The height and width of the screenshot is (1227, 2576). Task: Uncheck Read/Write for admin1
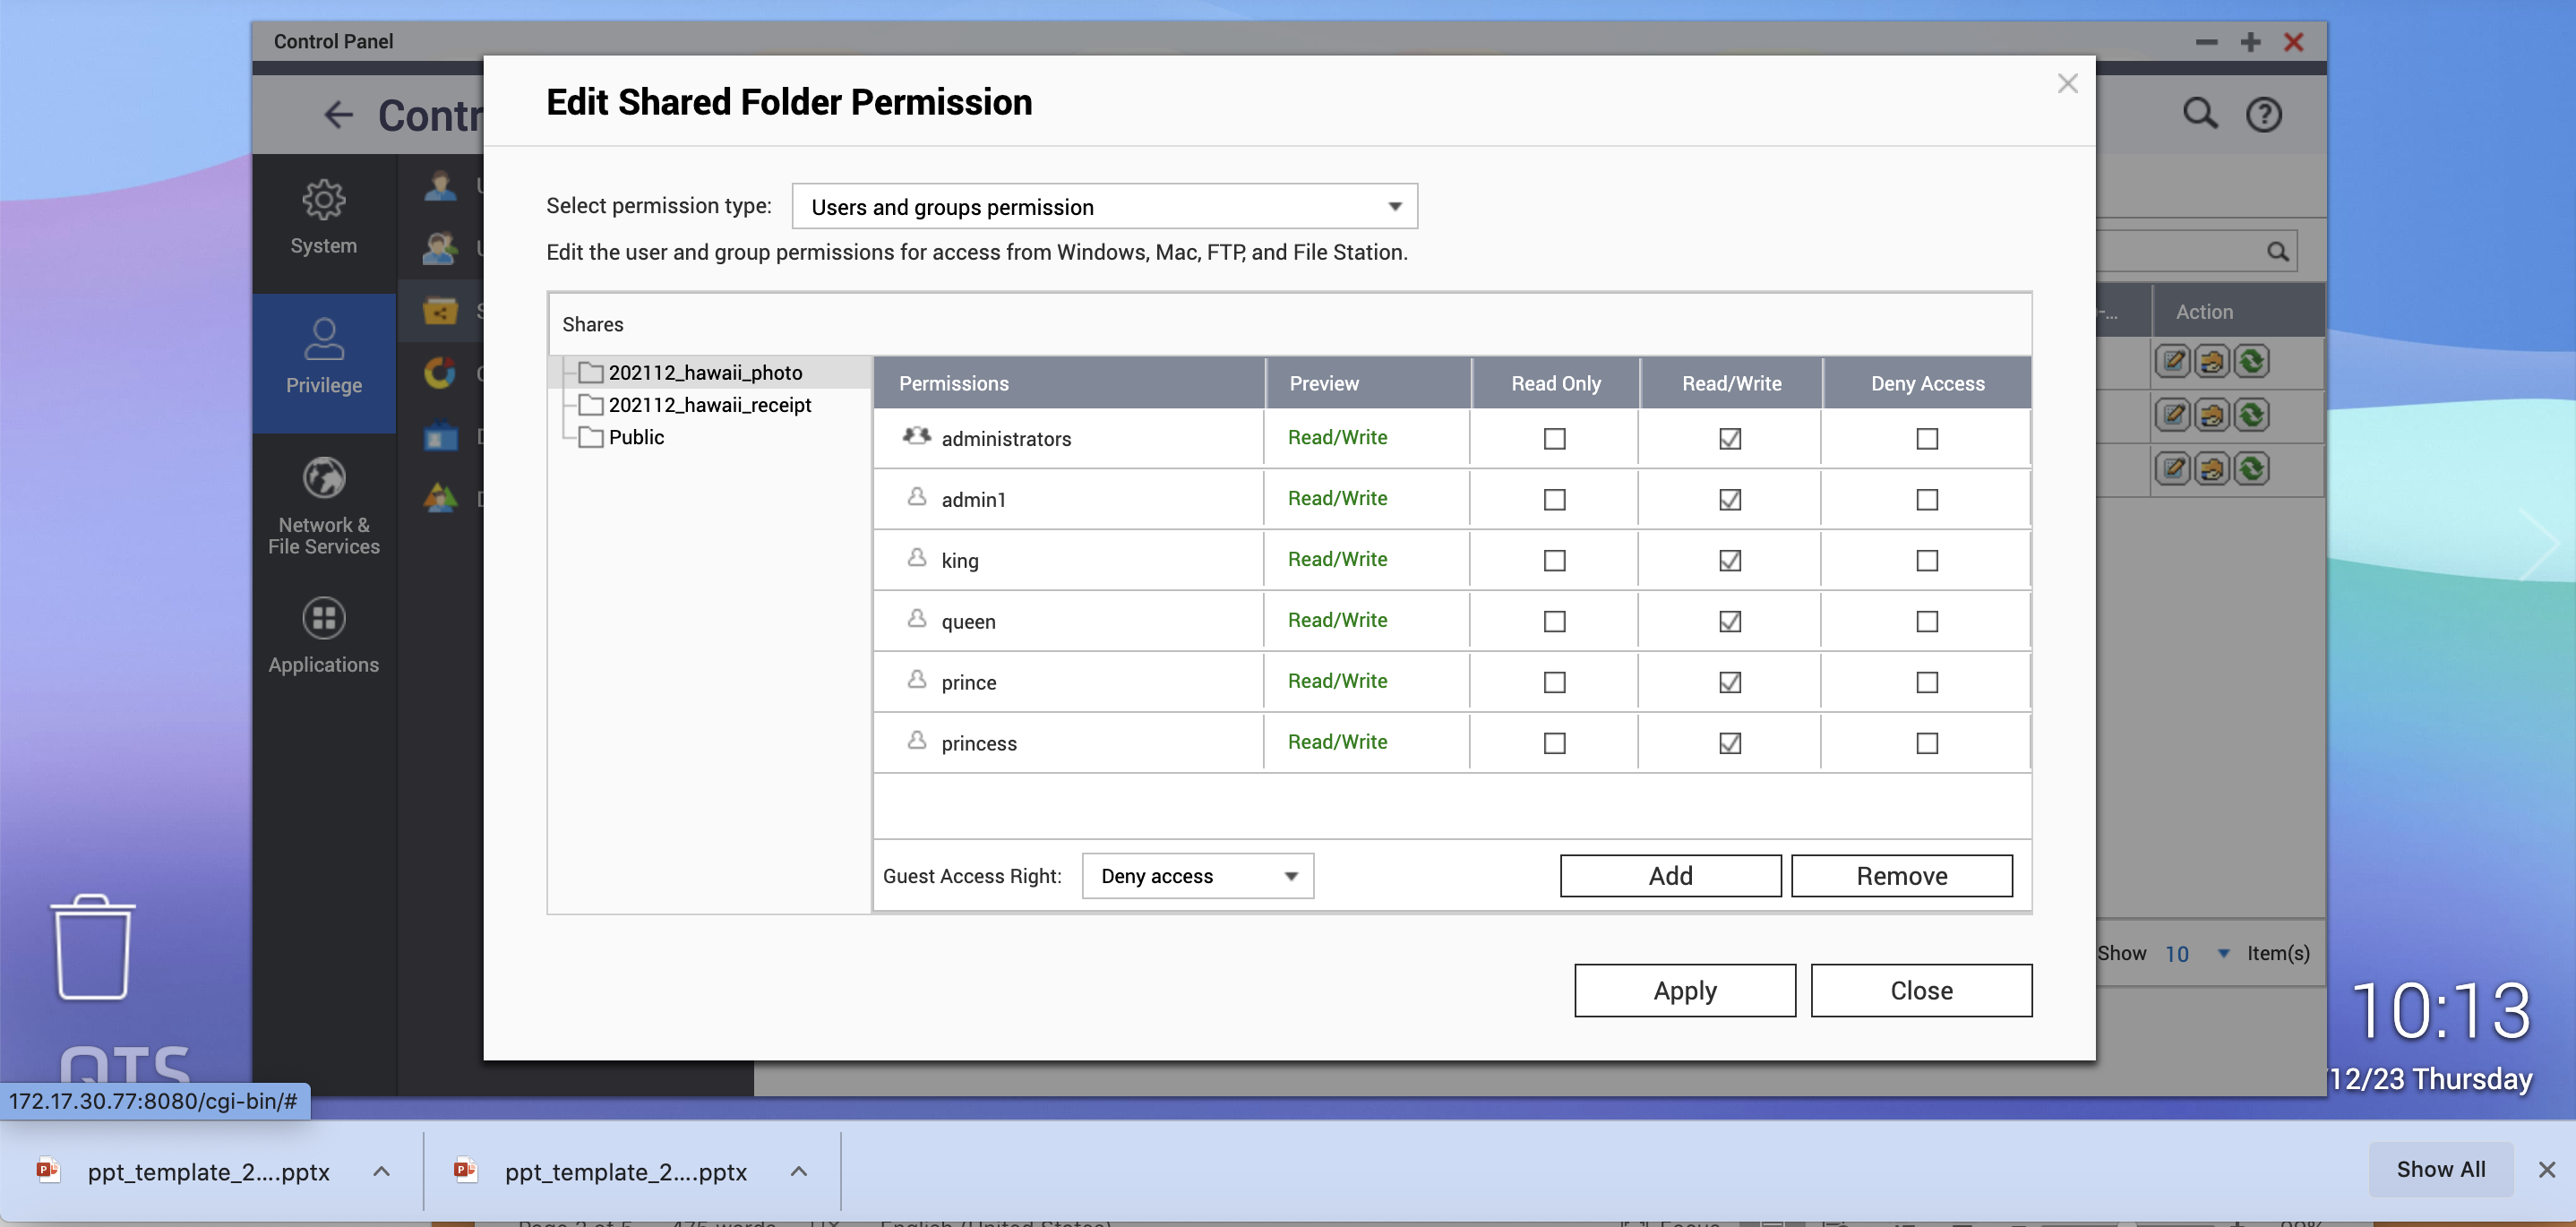pyautogui.click(x=1730, y=500)
